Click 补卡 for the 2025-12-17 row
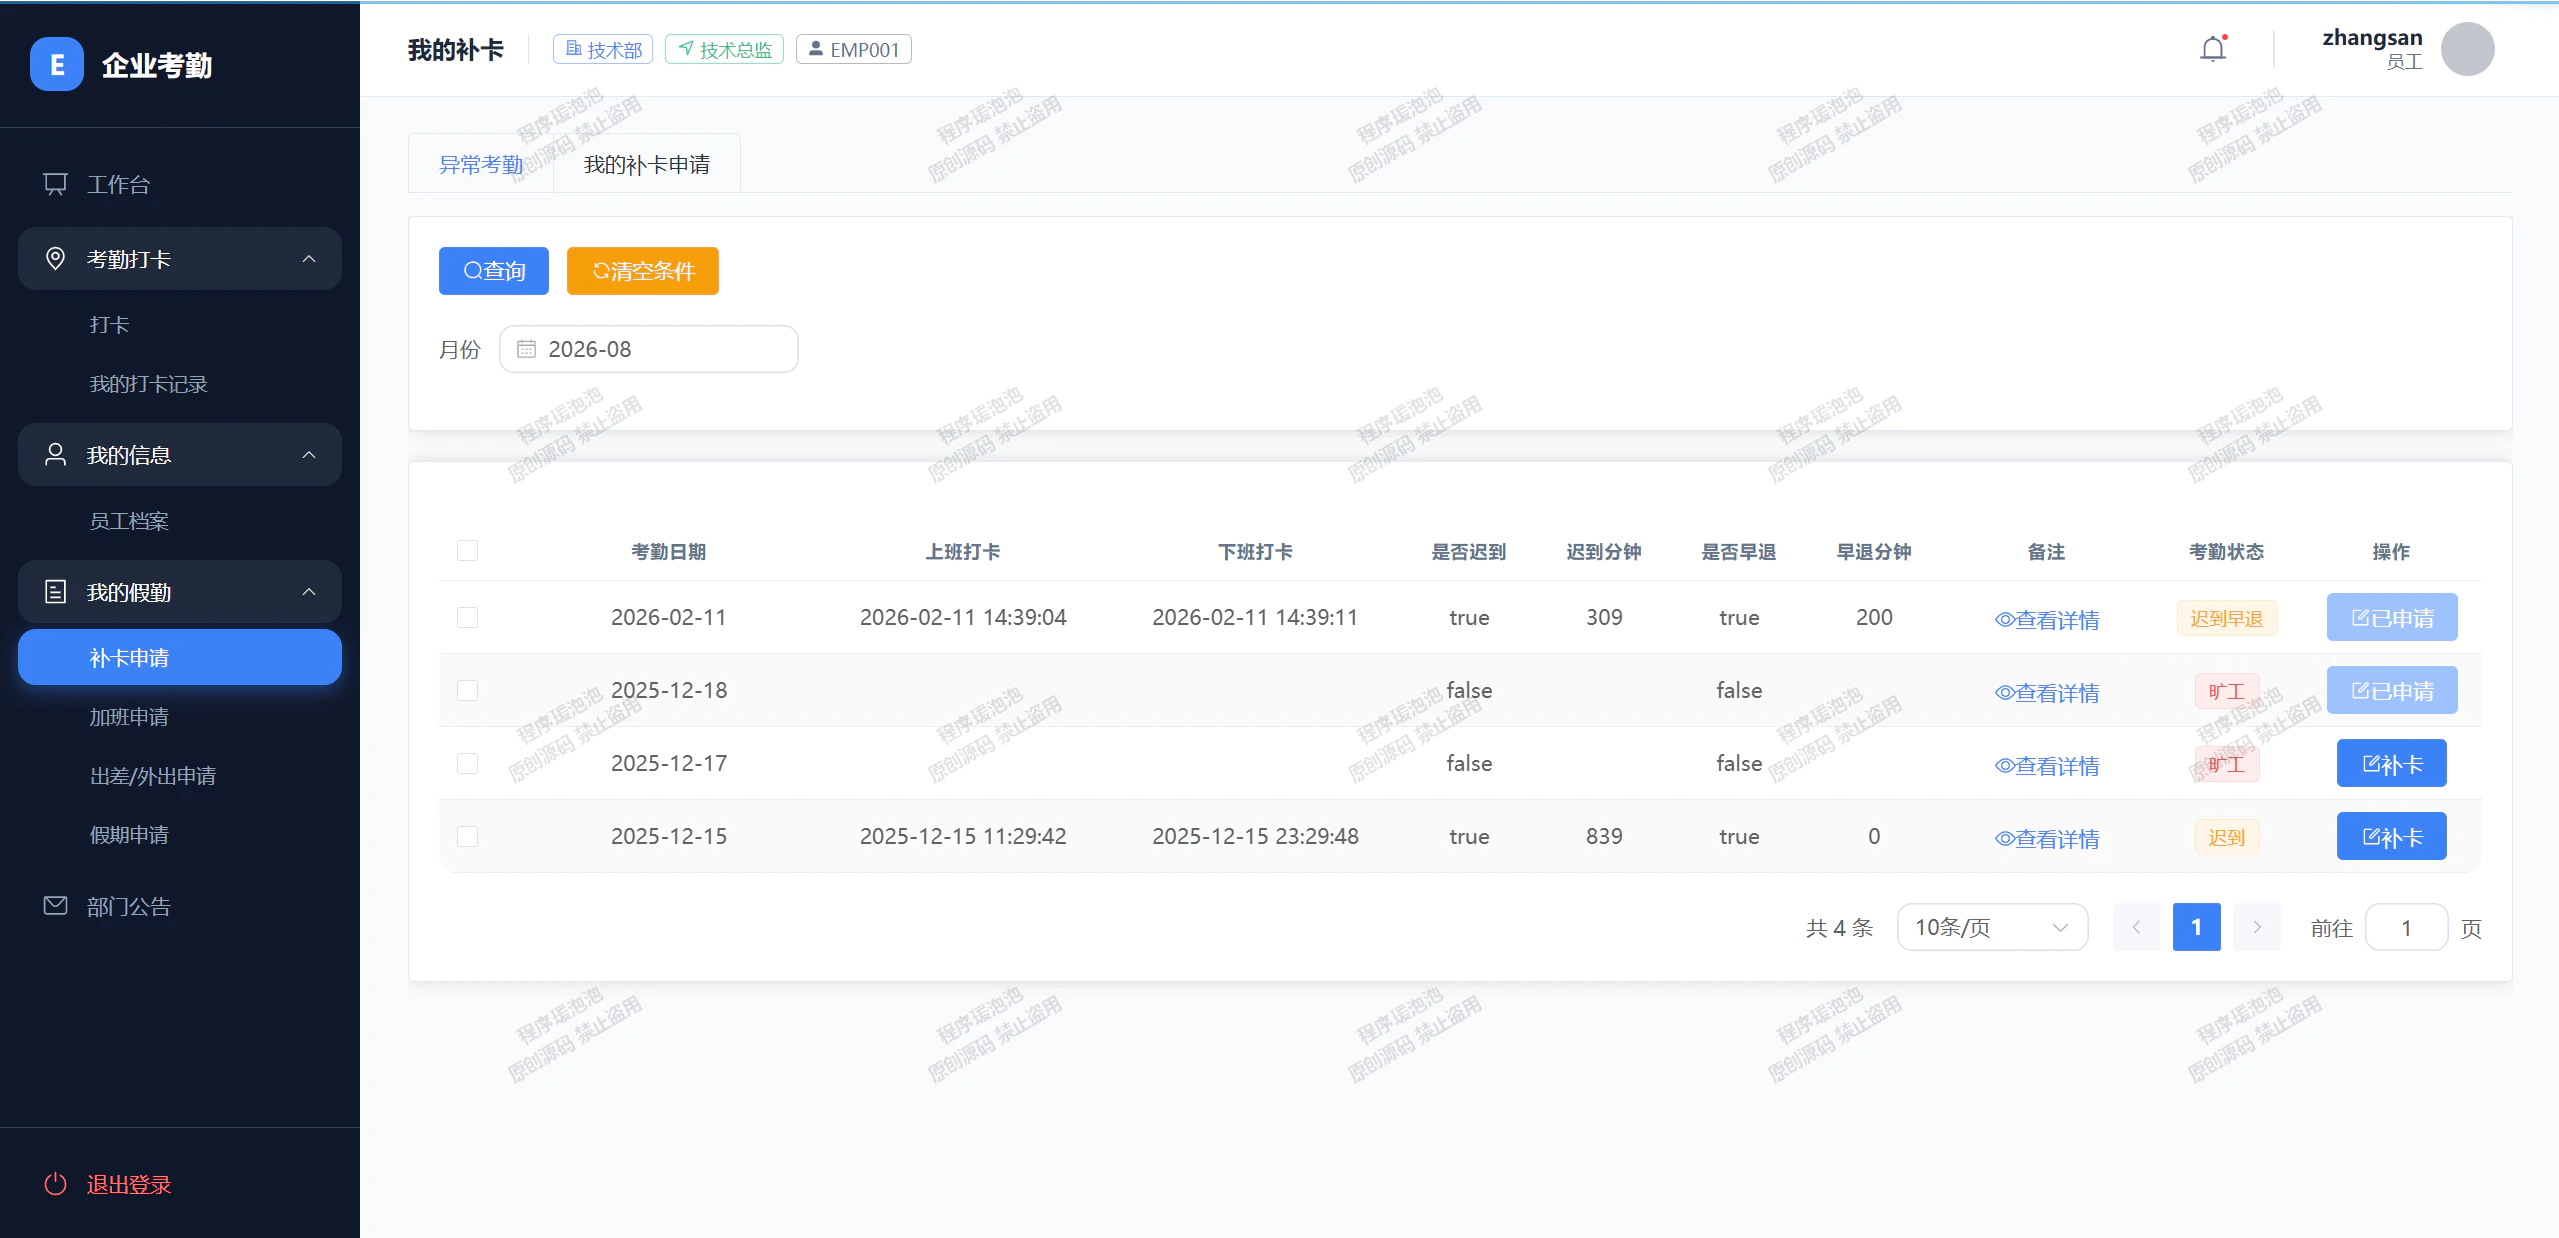2559x1238 pixels. 2391,763
